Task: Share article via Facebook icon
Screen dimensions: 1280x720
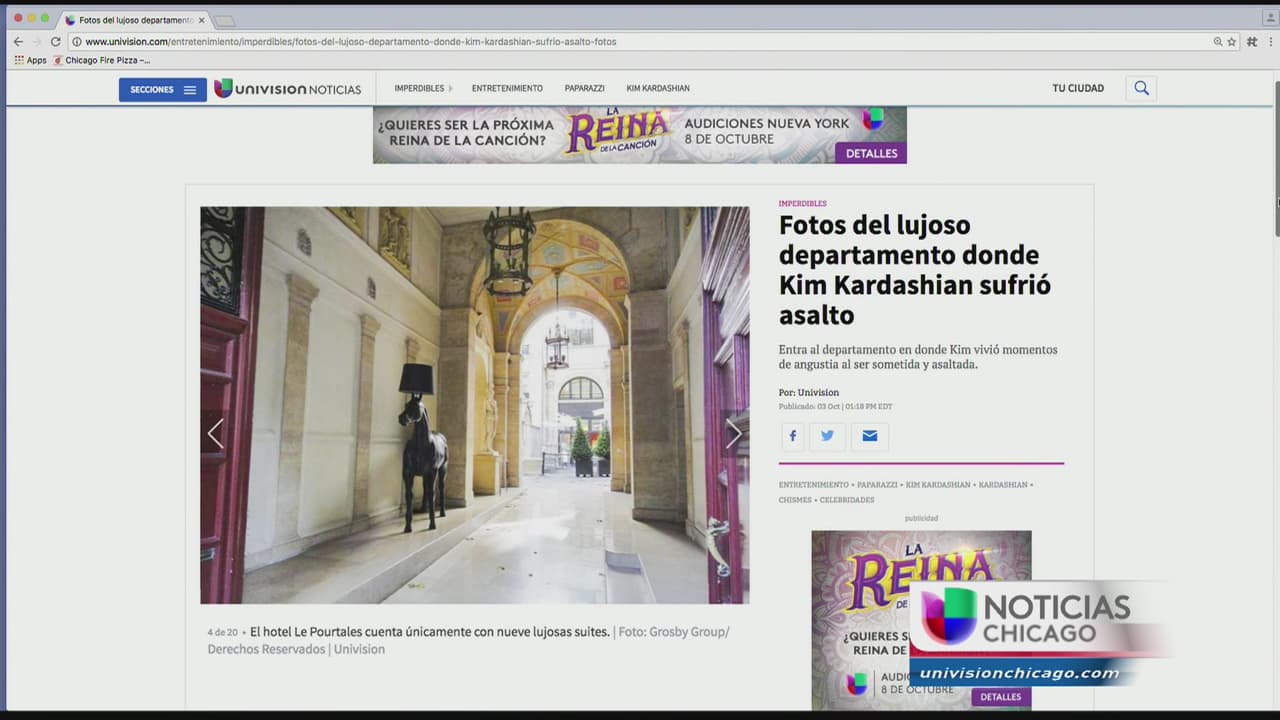Action: pos(793,436)
